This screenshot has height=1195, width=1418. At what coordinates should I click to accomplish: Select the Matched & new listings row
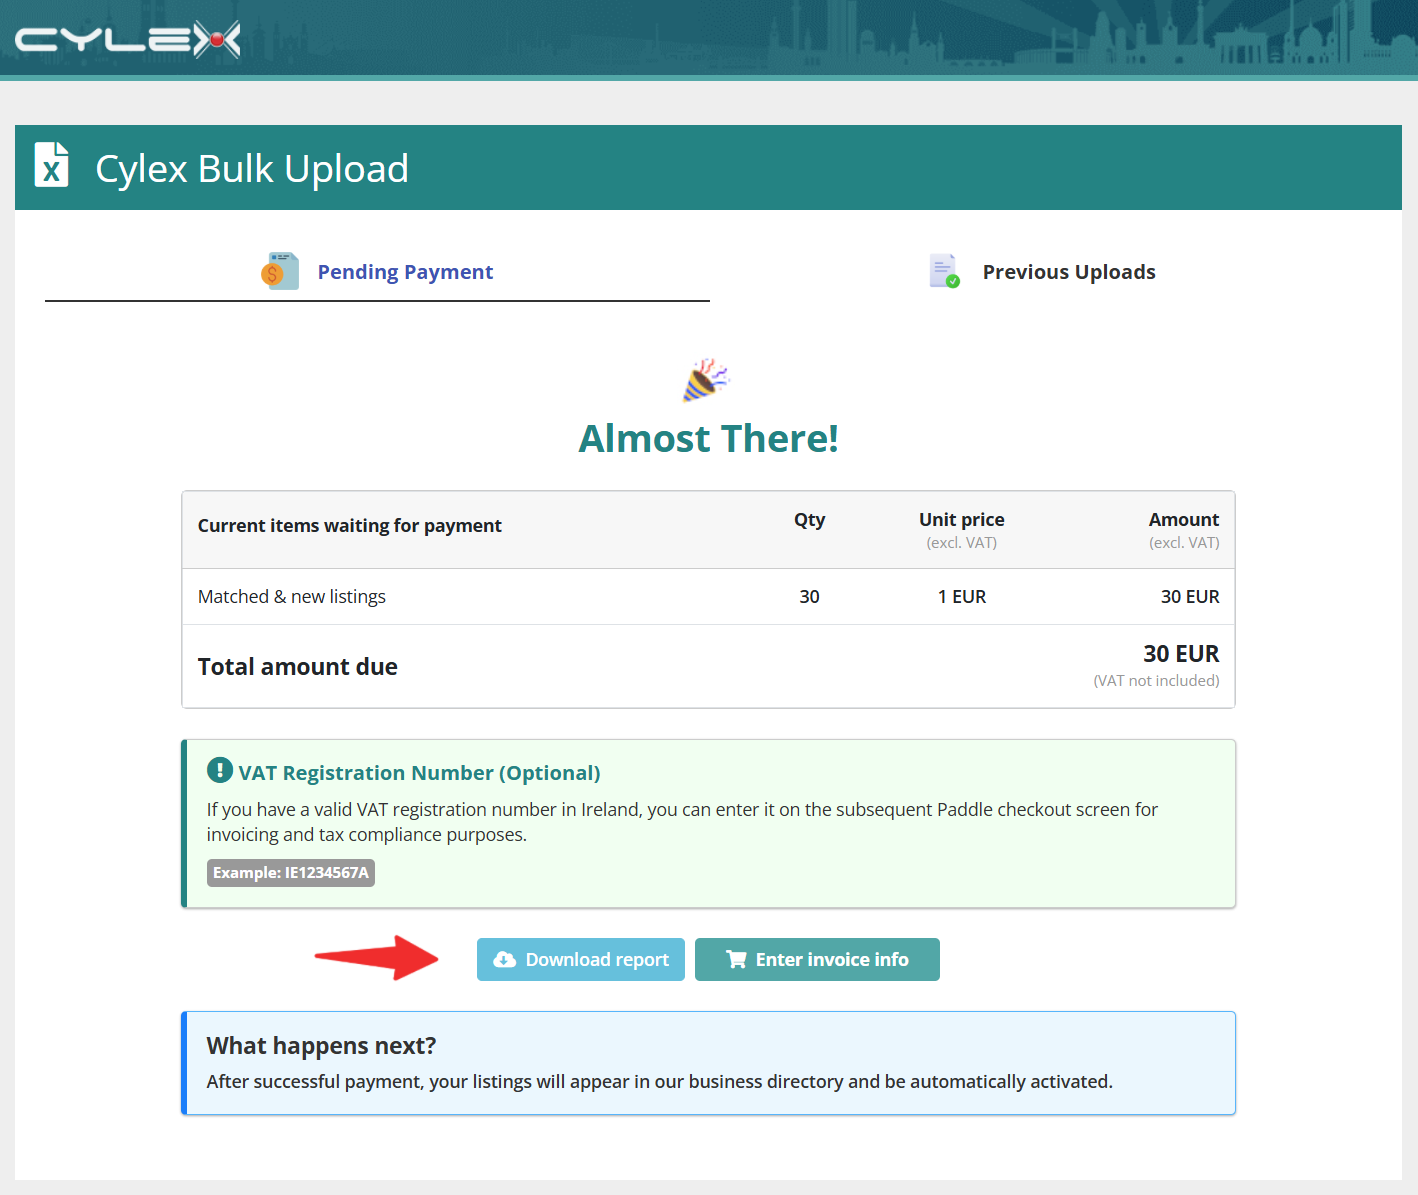click(x=708, y=597)
